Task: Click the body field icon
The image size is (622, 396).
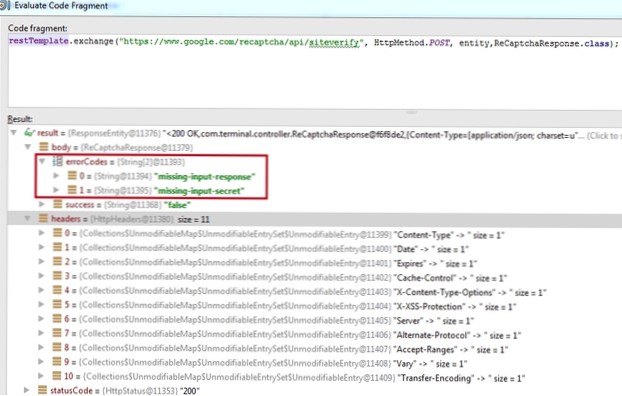Action: tap(43, 147)
